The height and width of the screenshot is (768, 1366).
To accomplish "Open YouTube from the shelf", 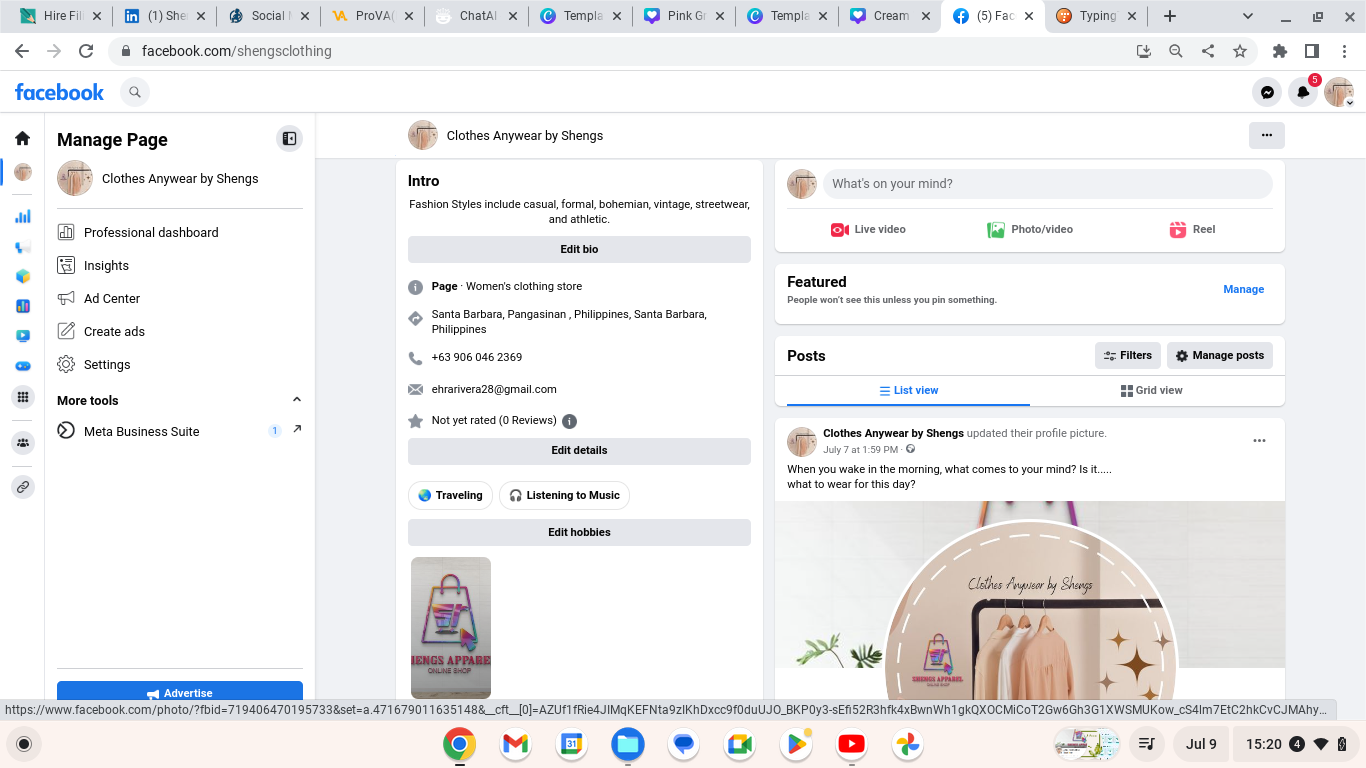I will (852, 744).
